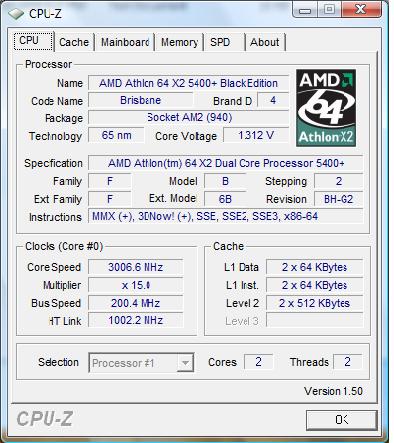Viewport: 394px width, 443px height.
Task: Open the Processor #1 selection dropdown
Action: pyautogui.click(x=141, y=363)
